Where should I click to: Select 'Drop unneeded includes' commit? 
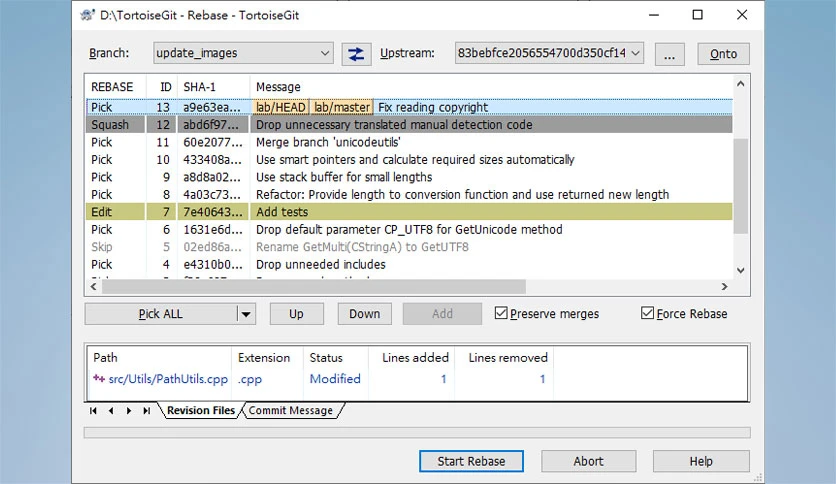point(409,264)
